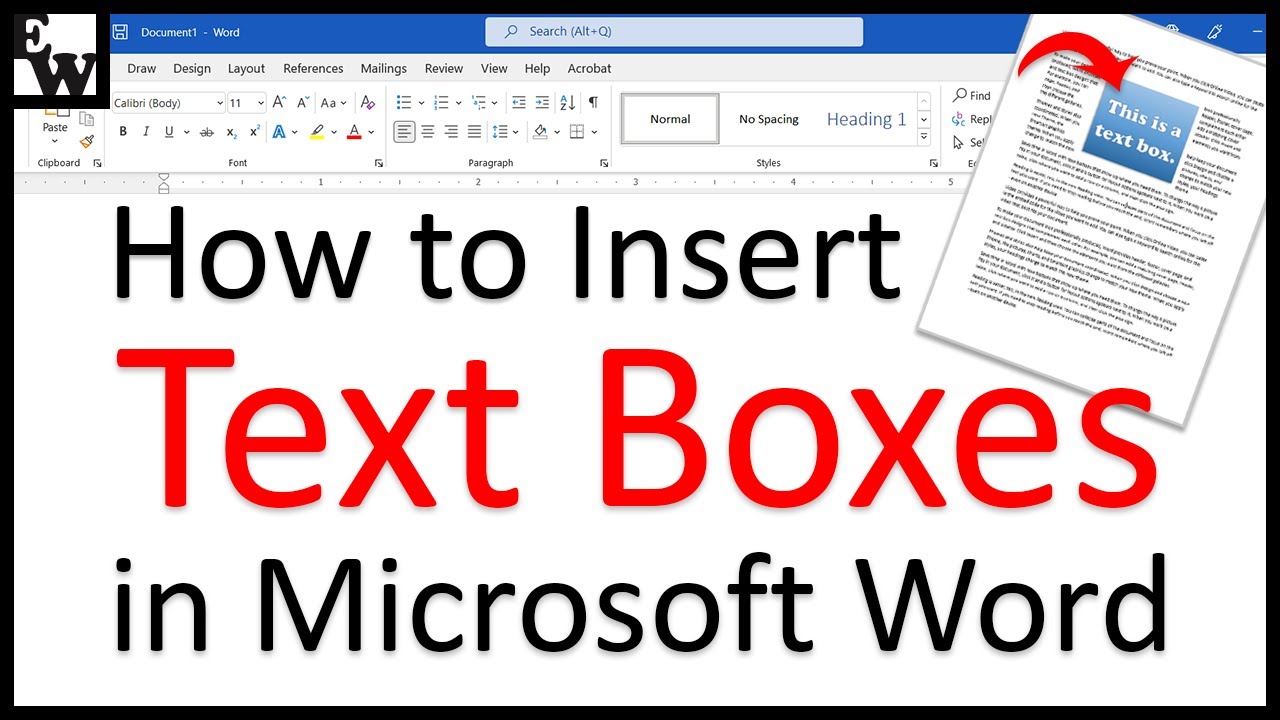Click the multilevel list icon
The width and height of the screenshot is (1280, 720).
[x=478, y=102]
